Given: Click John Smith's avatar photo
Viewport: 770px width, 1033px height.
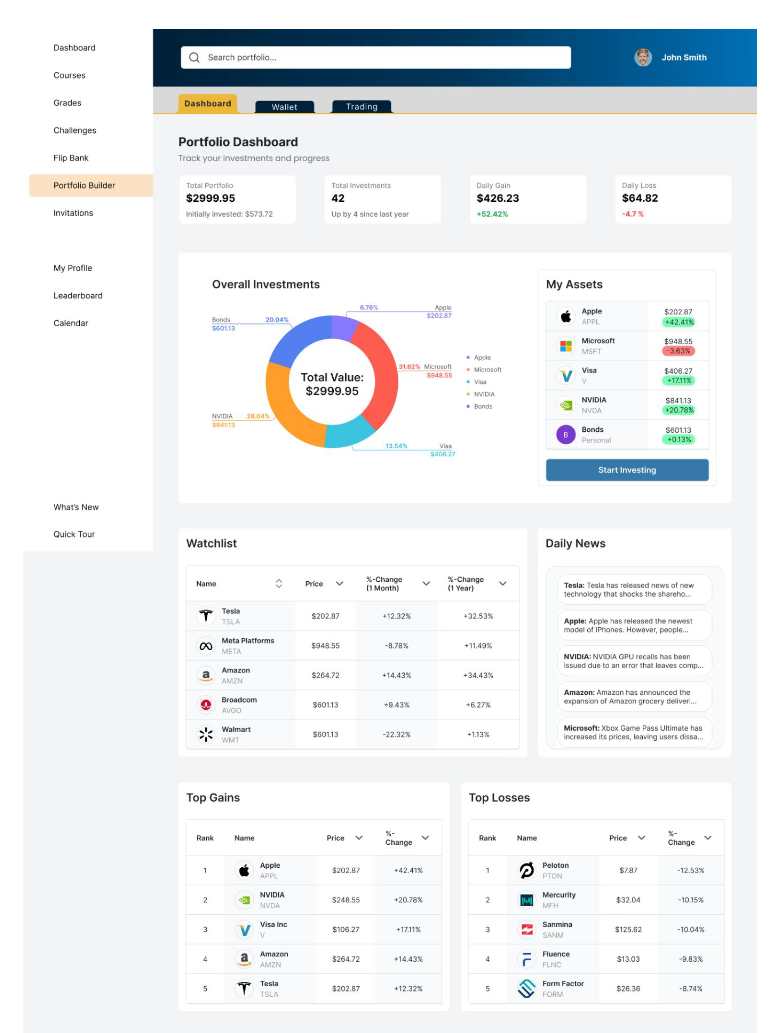Looking at the screenshot, I should pyautogui.click(x=643, y=57).
